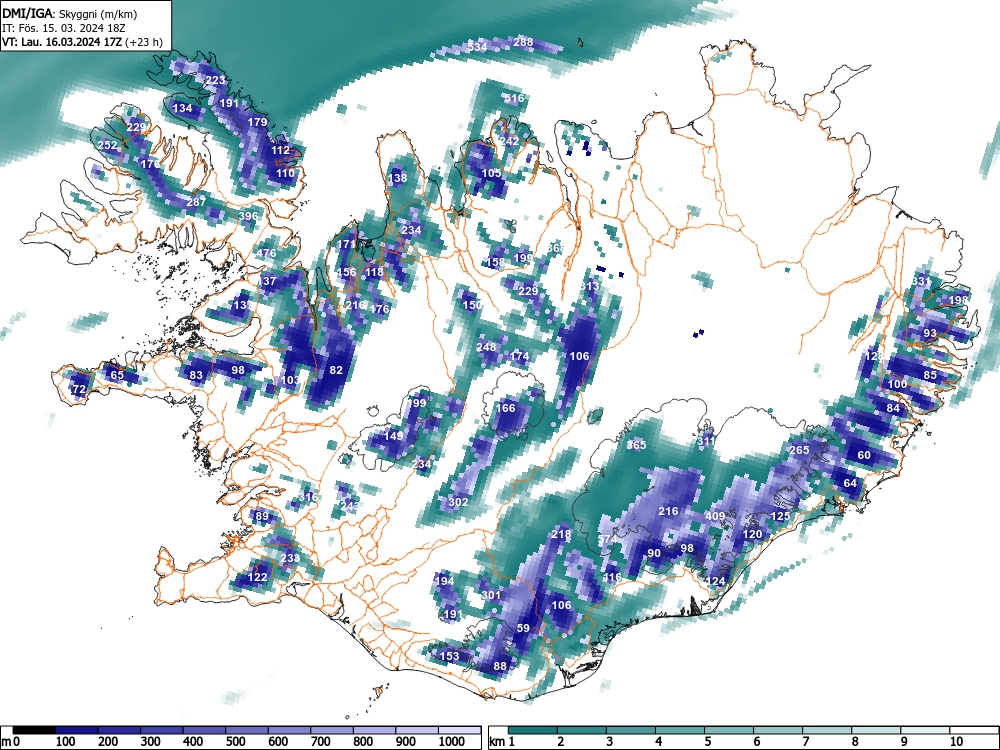Click the map value '174'
This screenshot has width=1000, height=750.
click(520, 355)
